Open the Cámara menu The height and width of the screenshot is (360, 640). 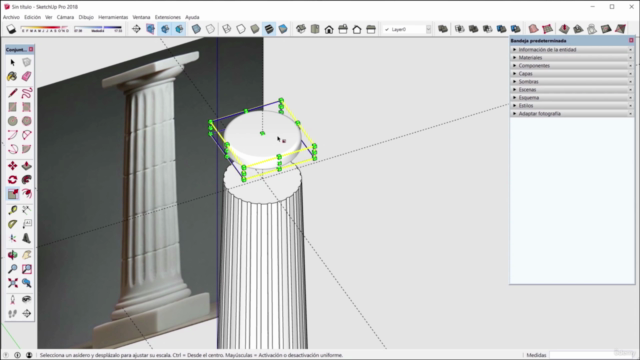65,17
